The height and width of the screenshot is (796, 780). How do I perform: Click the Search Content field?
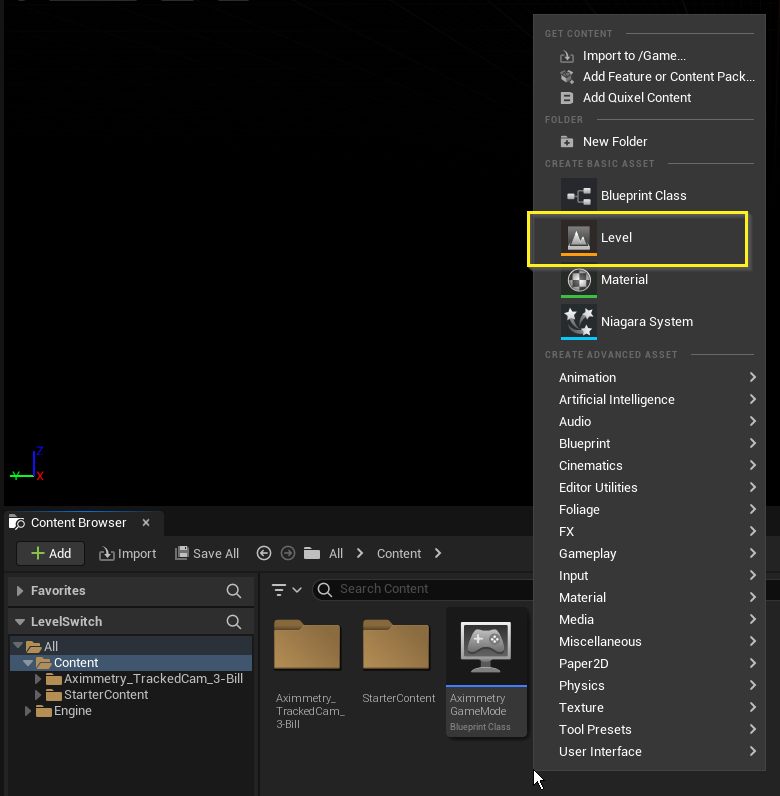point(424,589)
